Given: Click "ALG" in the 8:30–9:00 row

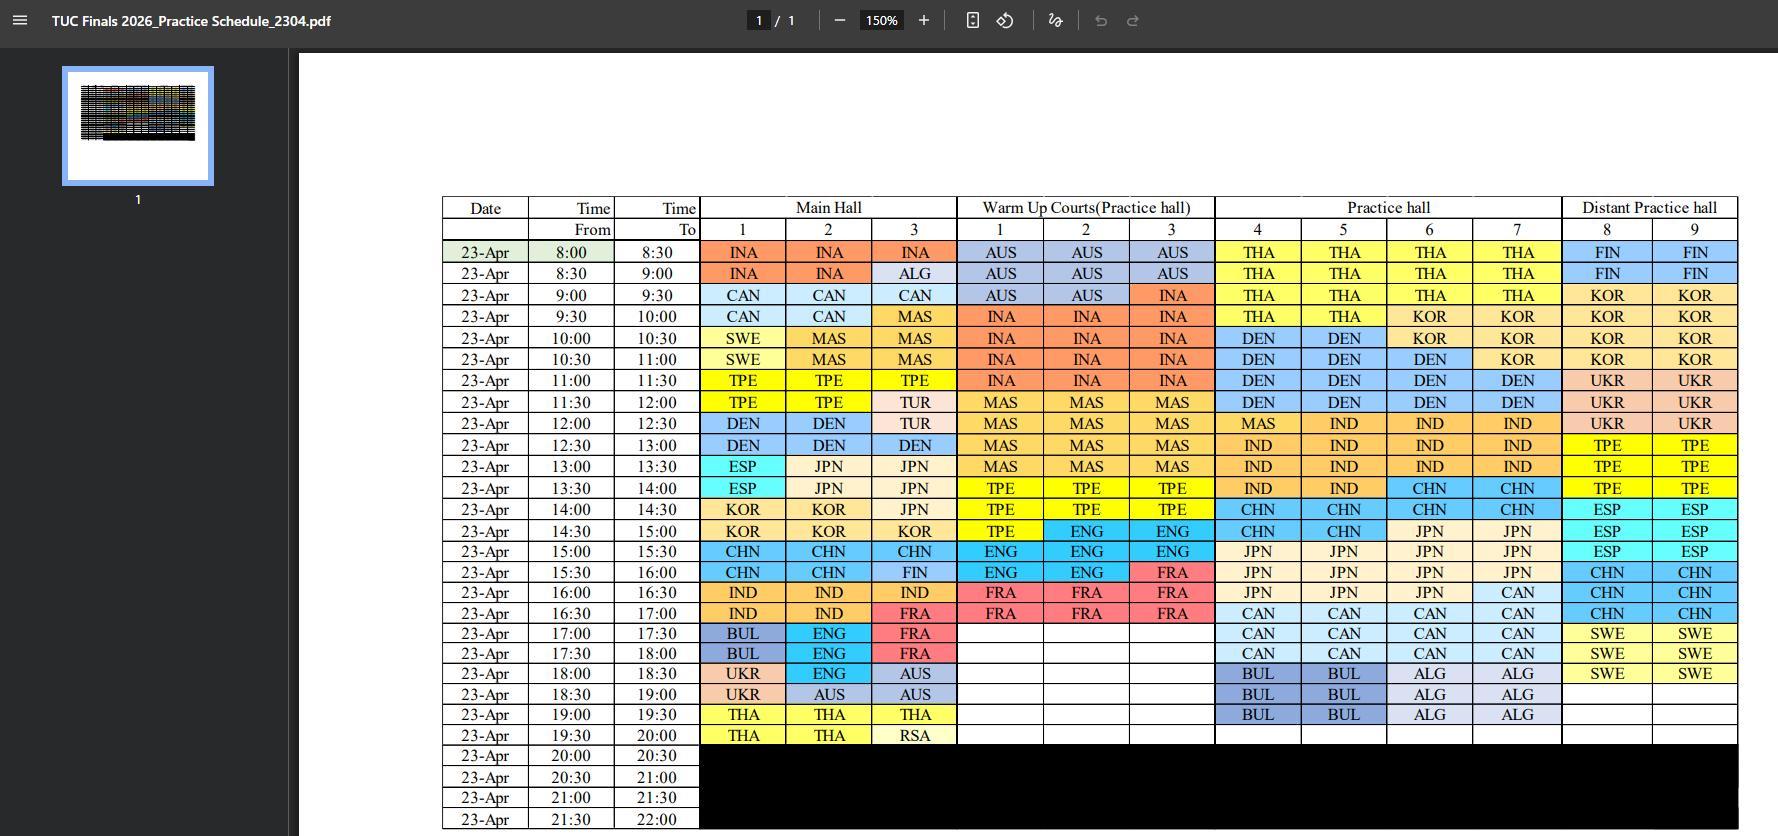Looking at the screenshot, I should 914,273.
